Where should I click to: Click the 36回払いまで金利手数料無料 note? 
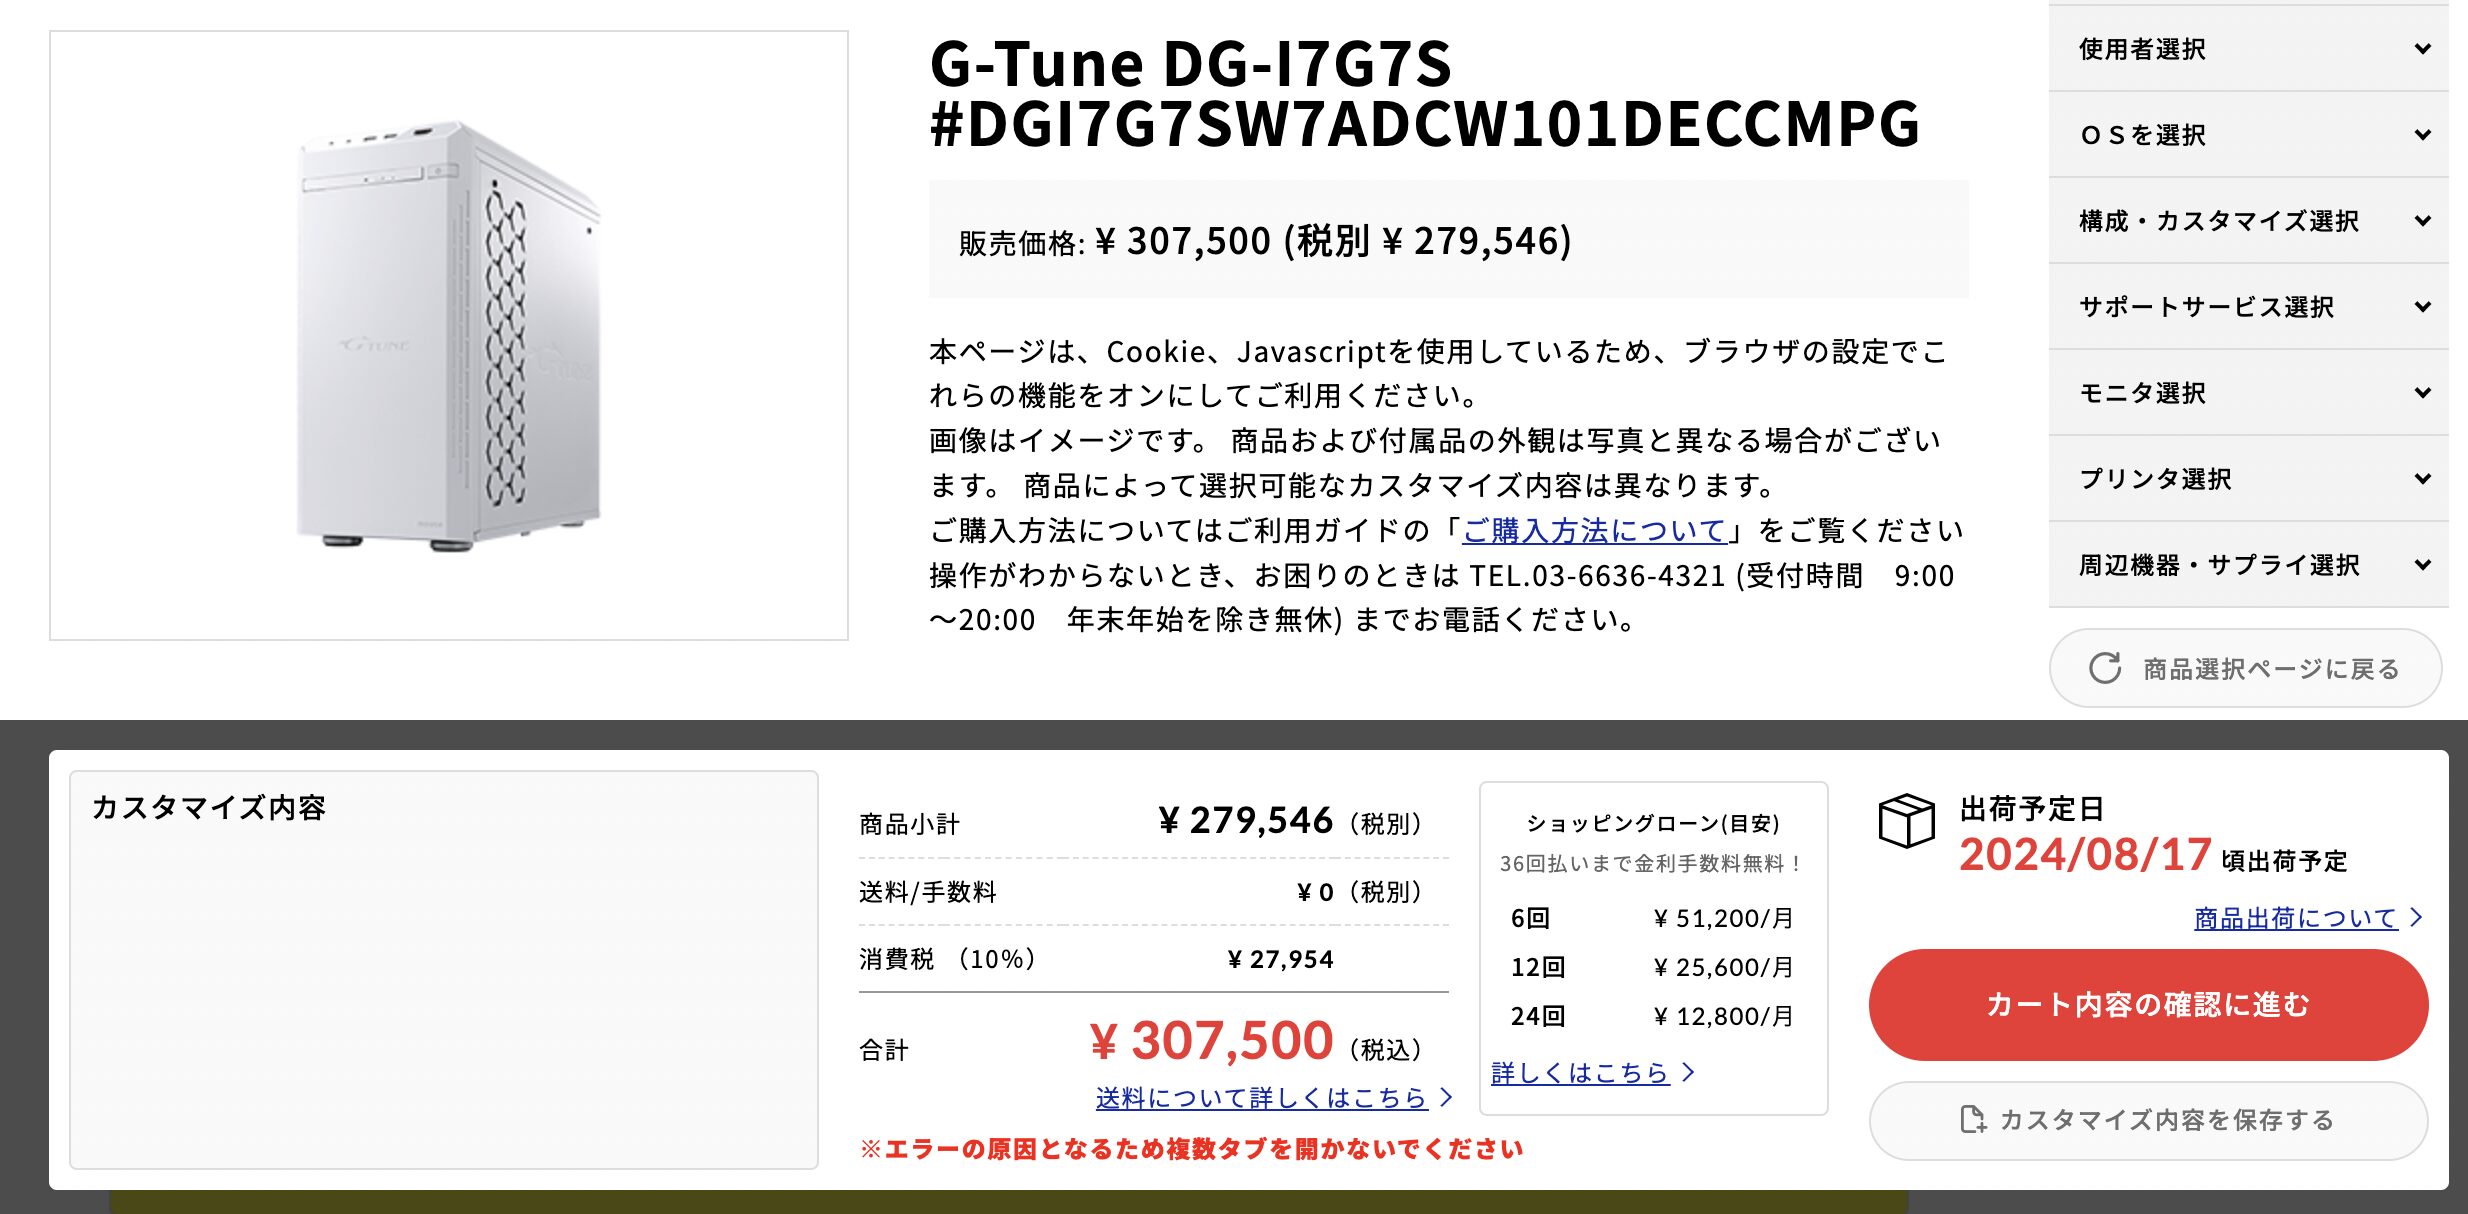(x=1653, y=863)
